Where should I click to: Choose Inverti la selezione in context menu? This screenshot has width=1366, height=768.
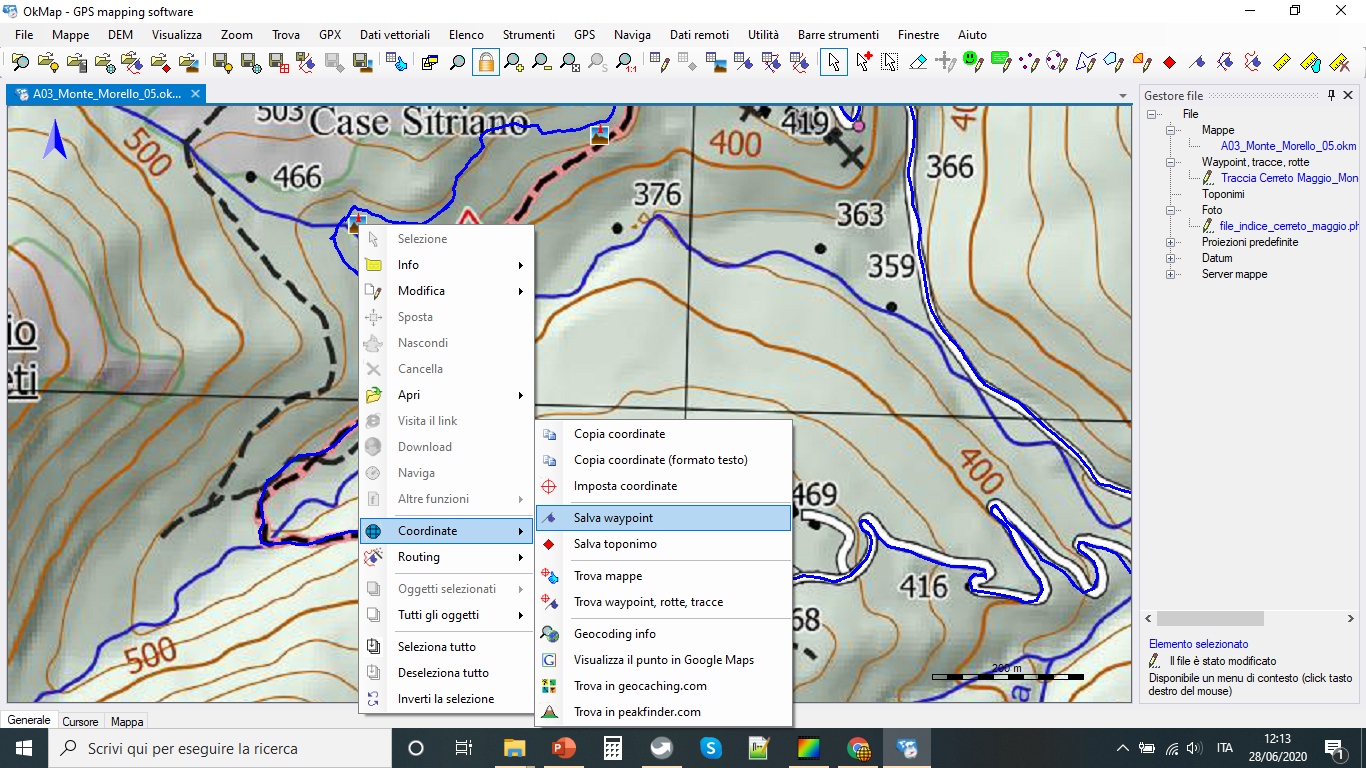point(446,699)
